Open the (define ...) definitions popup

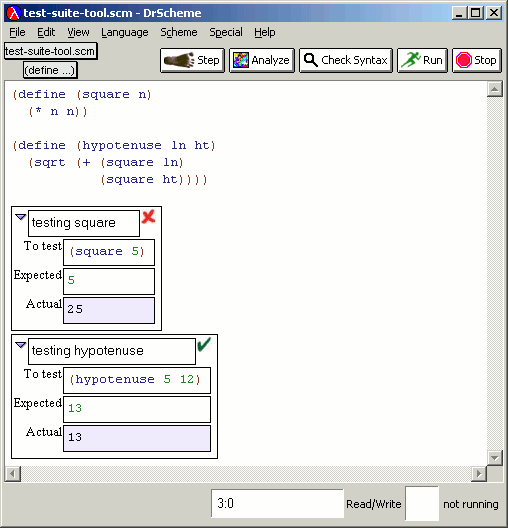click(x=50, y=70)
